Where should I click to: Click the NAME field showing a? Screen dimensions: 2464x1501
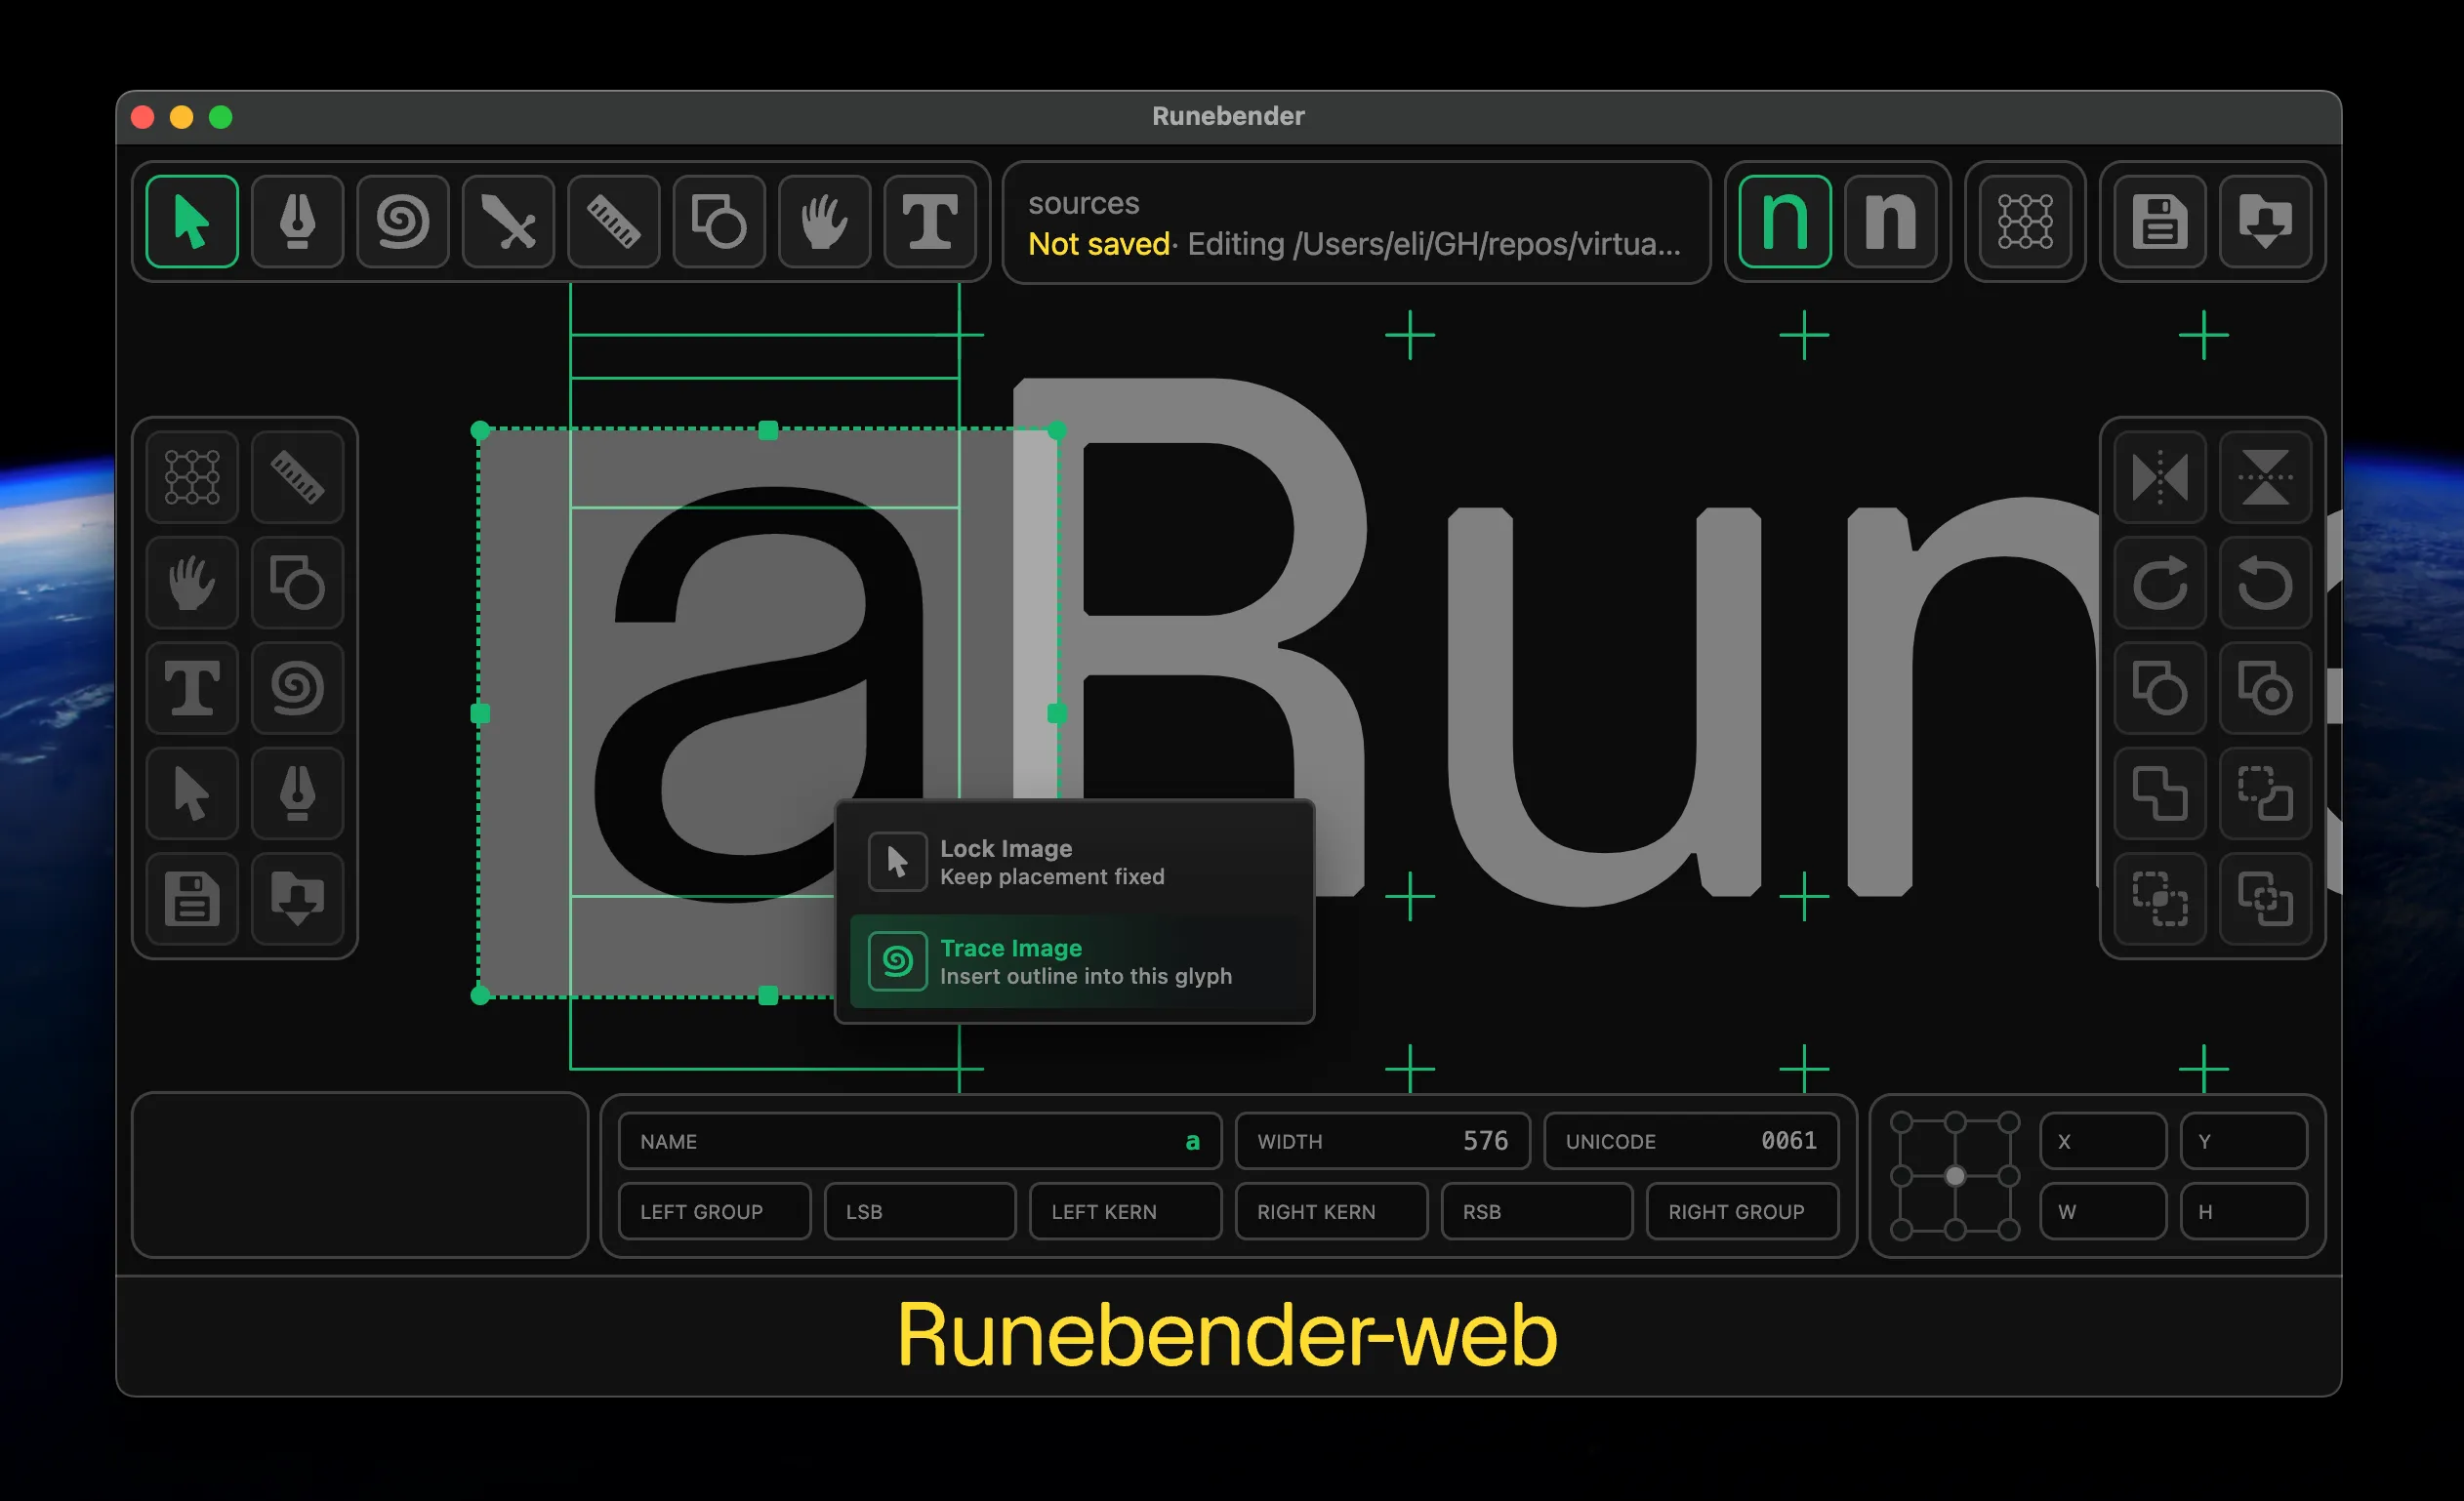point(920,1141)
